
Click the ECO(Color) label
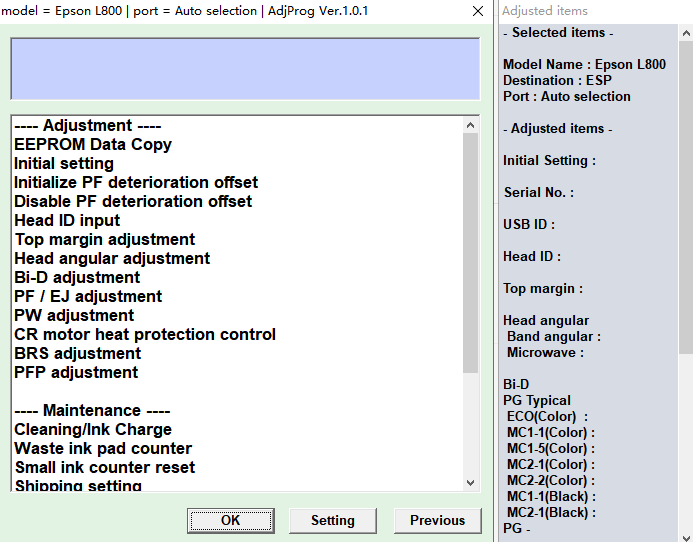click(x=547, y=416)
